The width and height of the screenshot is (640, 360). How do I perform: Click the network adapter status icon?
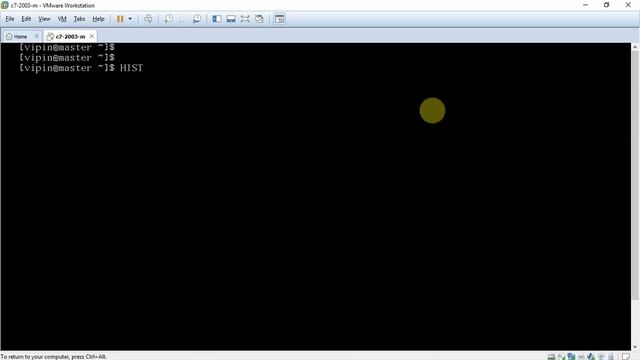pyautogui.click(x=571, y=356)
